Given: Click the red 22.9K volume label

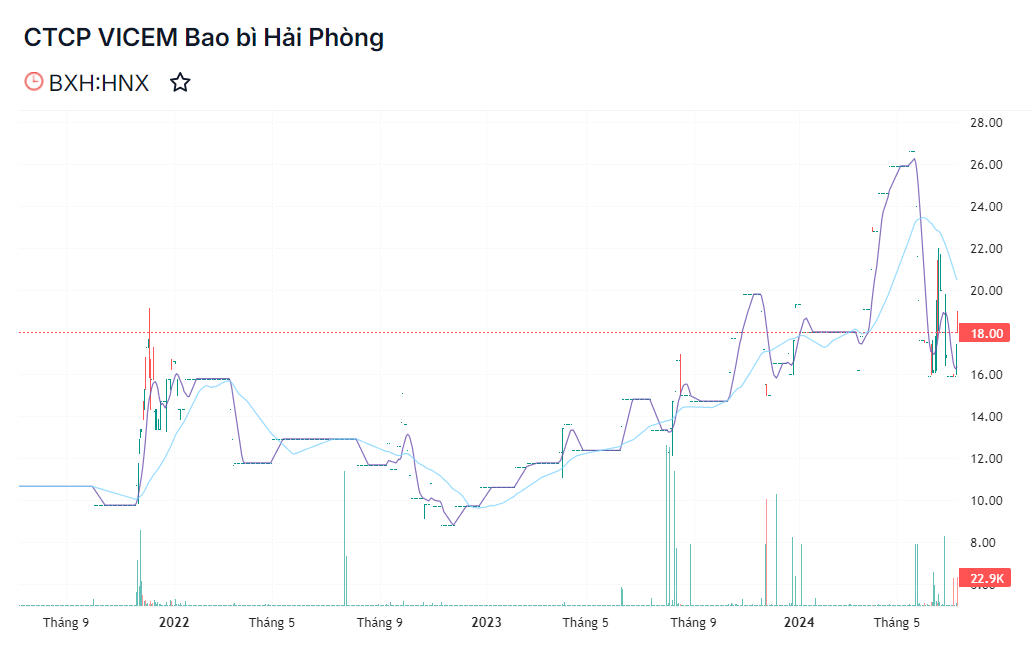Looking at the screenshot, I should pyautogui.click(x=985, y=578).
